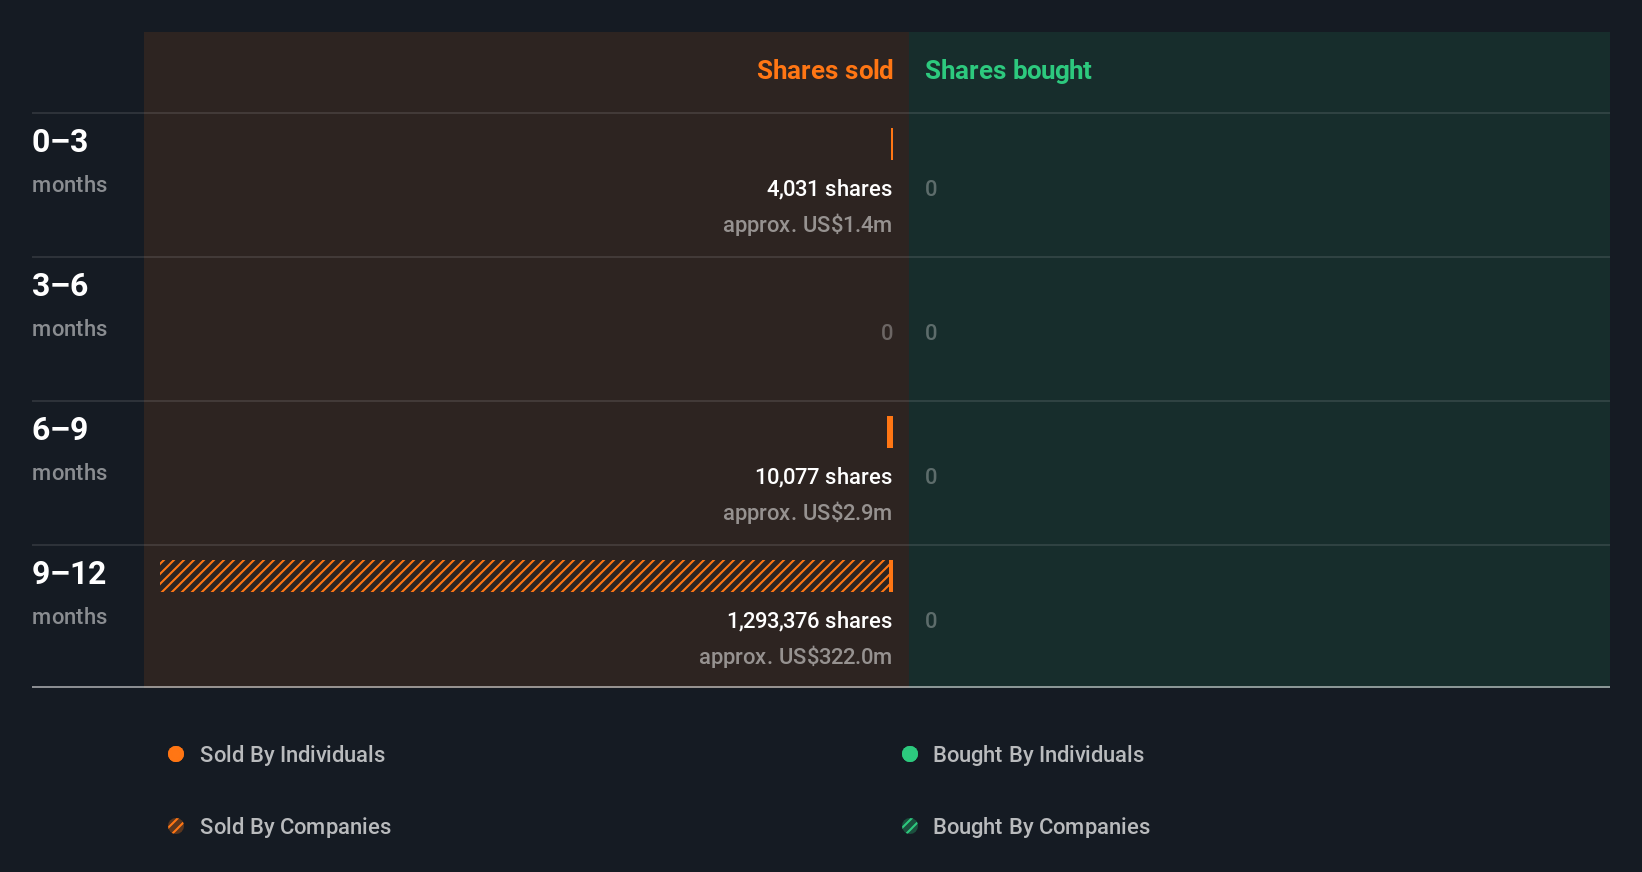Select the 6–9 months row label

69,448
